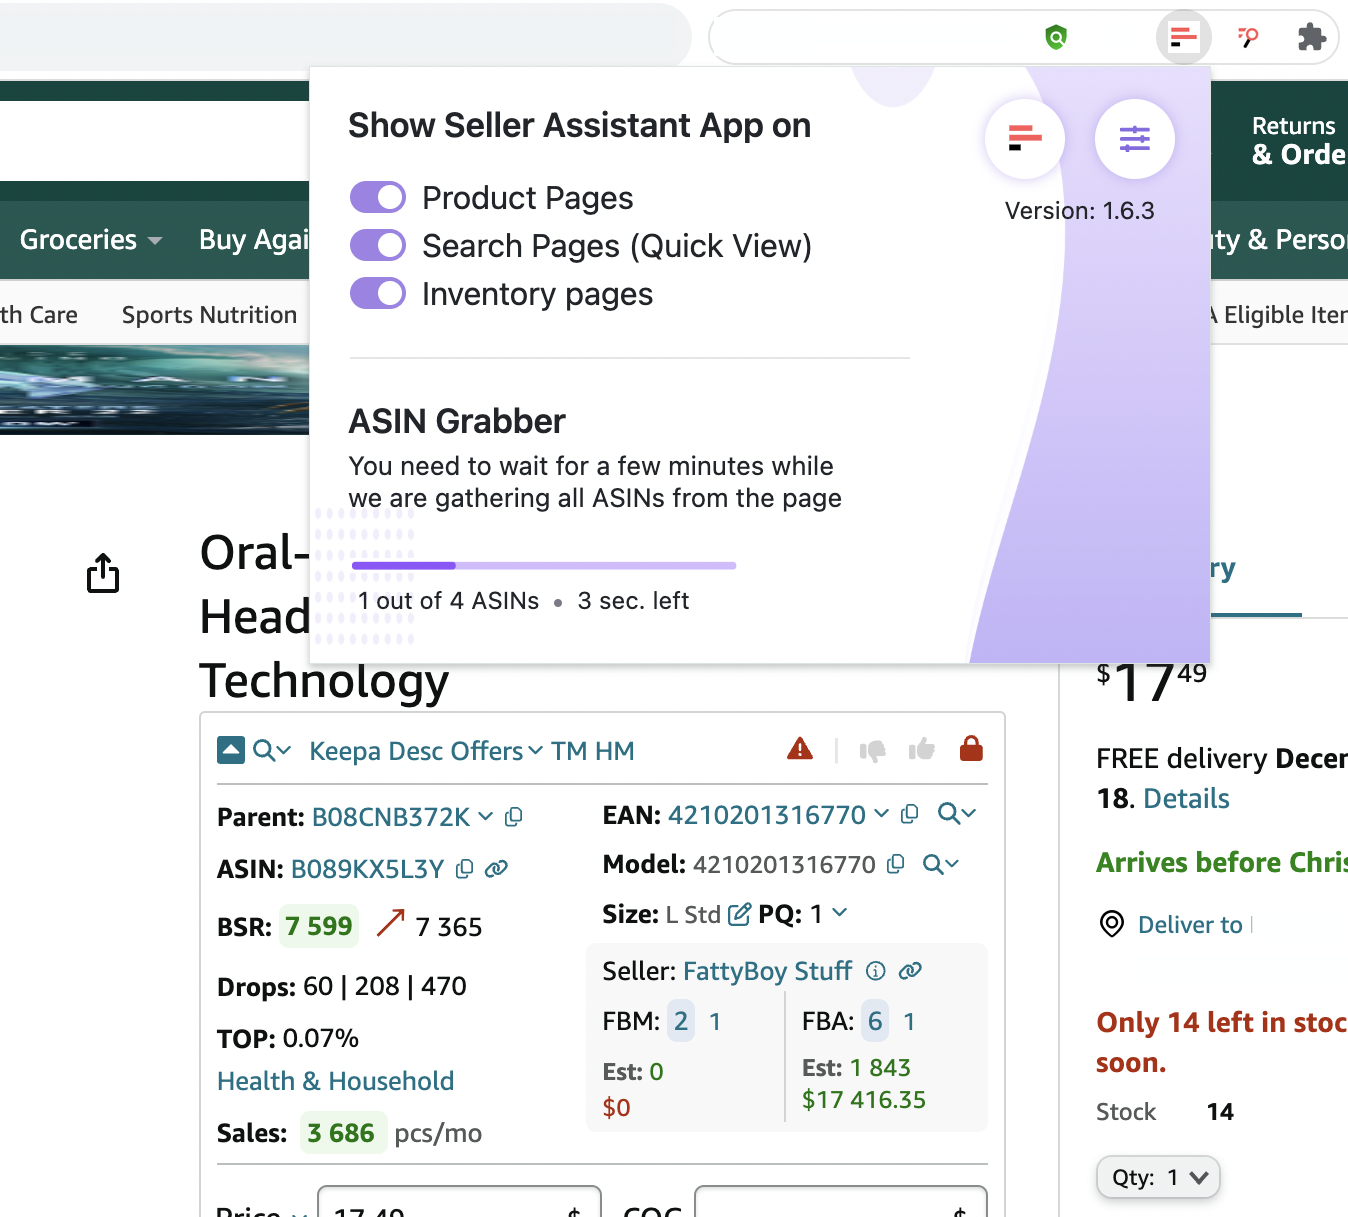Expand the Parent B08CNB372K dropdown

[487, 817]
